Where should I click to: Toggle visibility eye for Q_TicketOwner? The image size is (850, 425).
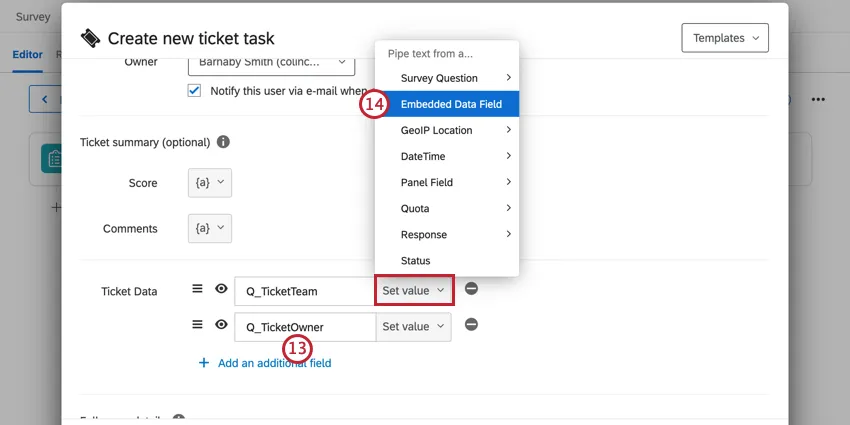[221, 325]
